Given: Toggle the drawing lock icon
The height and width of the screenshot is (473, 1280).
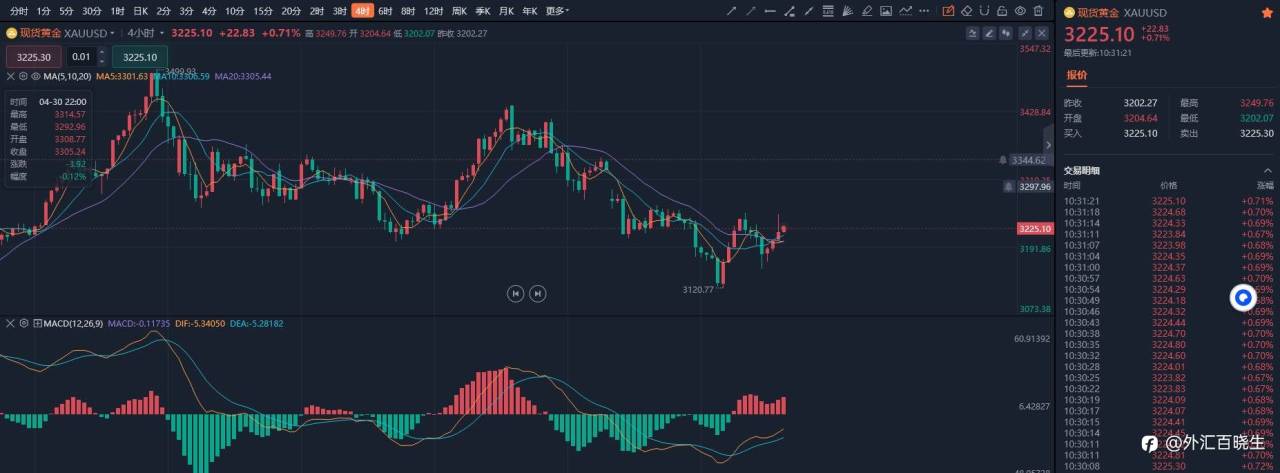Looking at the screenshot, I should 1002,11.
